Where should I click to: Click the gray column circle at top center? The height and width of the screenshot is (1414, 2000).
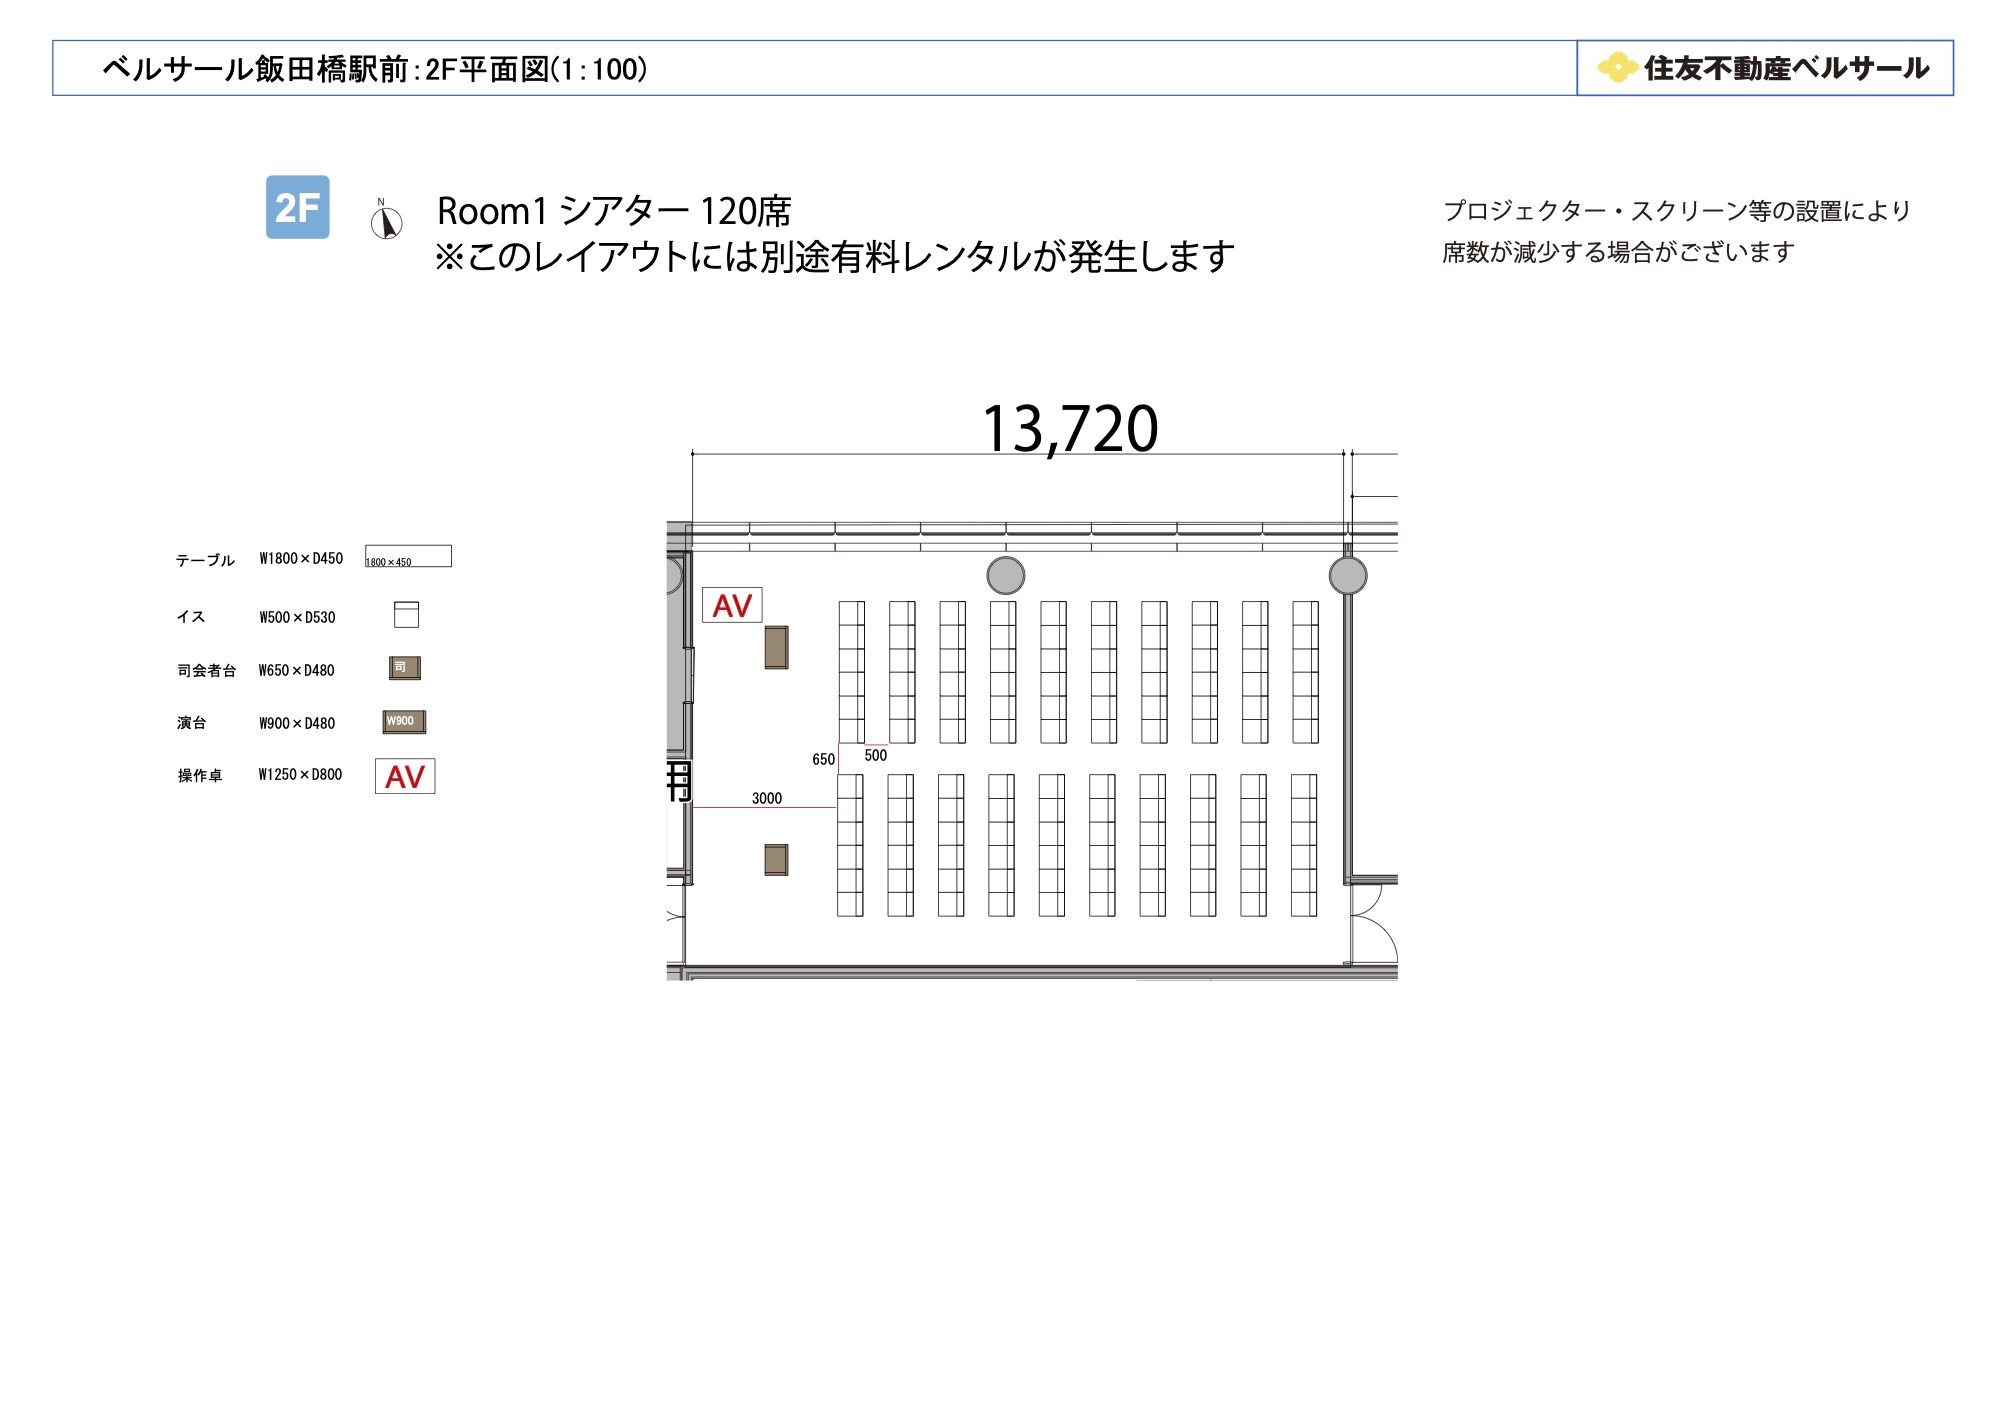click(x=1006, y=575)
